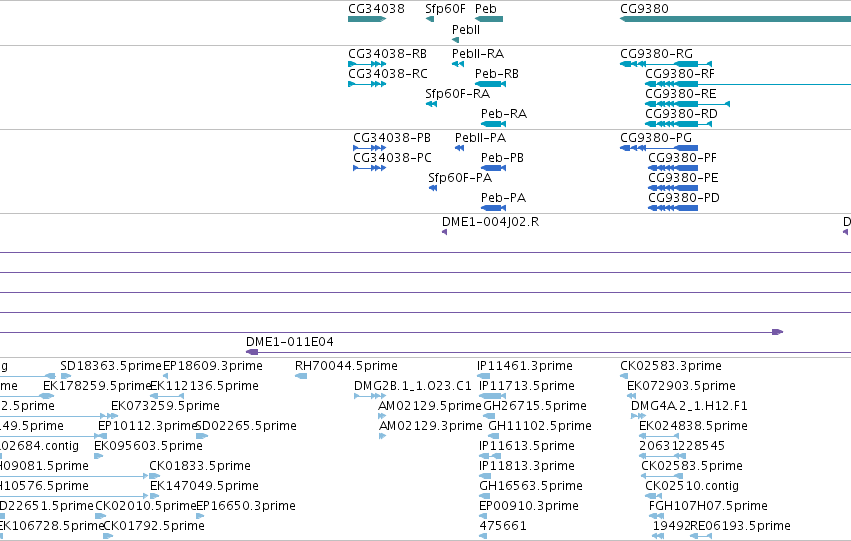Select protein CG34038-PC
This screenshot has height=541, width=851.
click(370, 168)
